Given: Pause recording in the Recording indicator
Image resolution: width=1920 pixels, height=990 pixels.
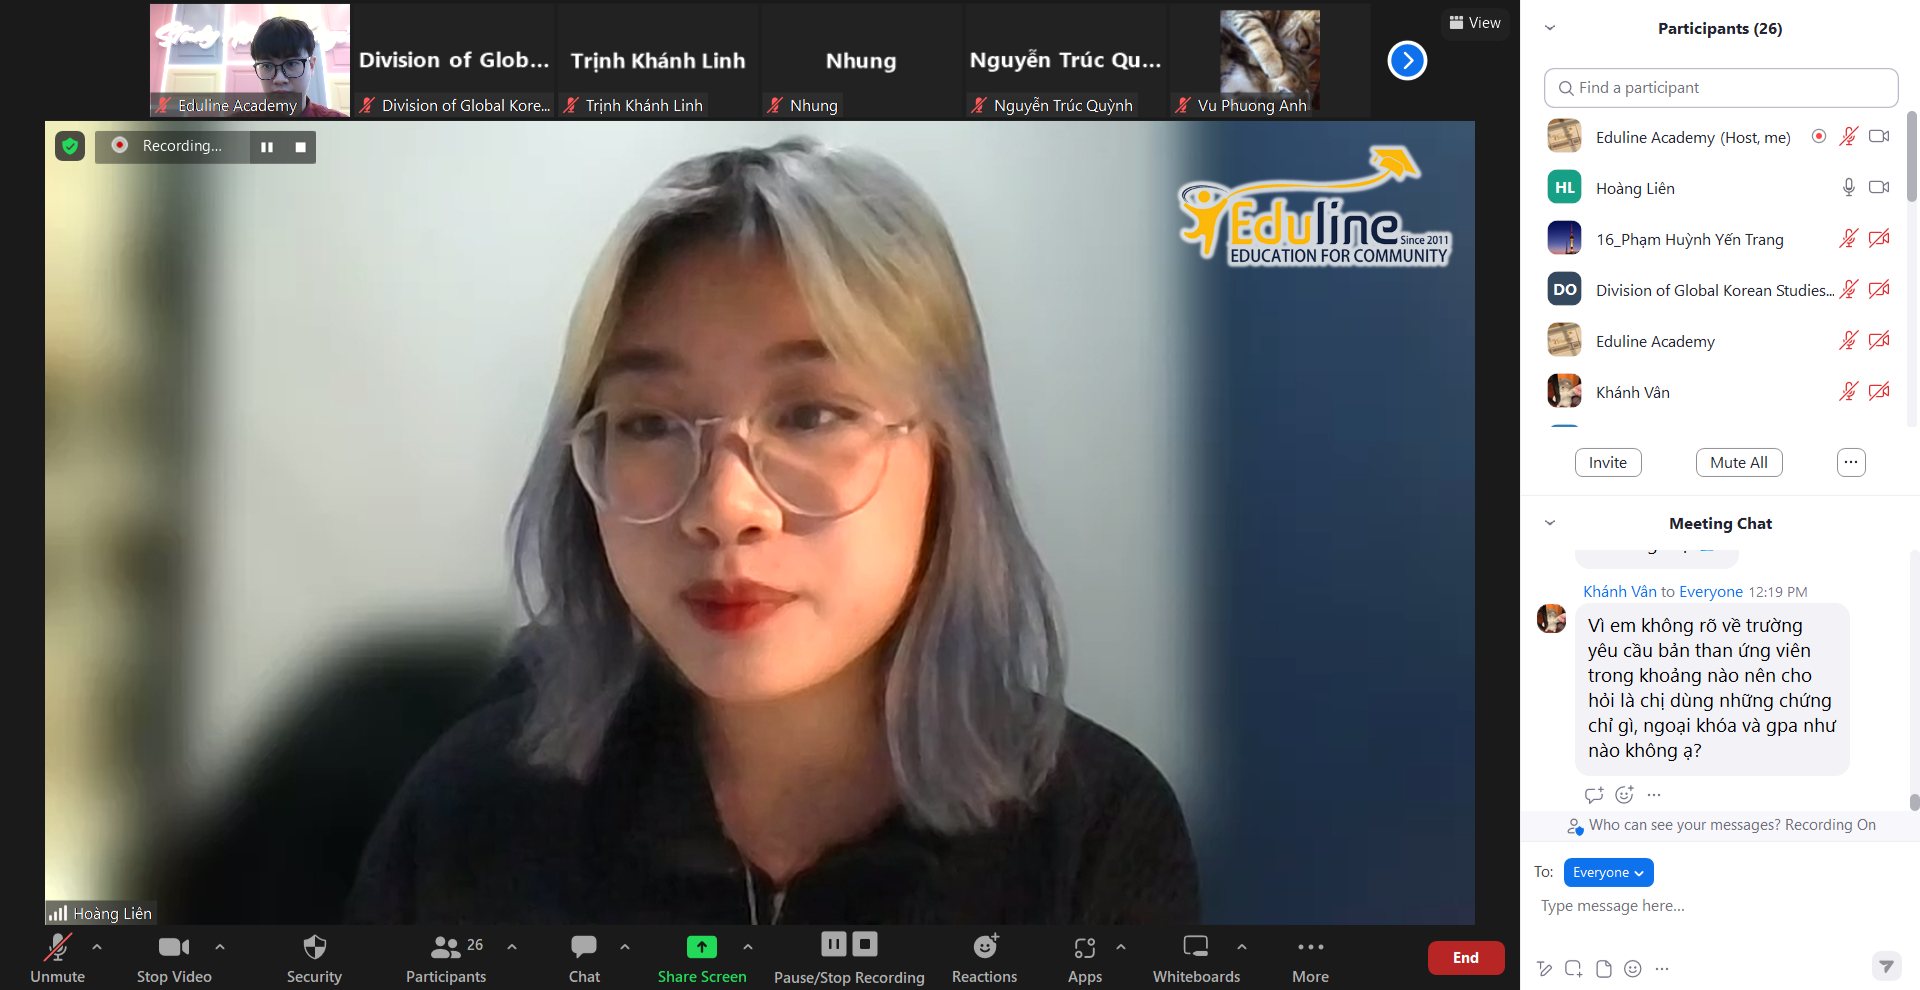Looking at the screenshot, I should pos(267,147).
